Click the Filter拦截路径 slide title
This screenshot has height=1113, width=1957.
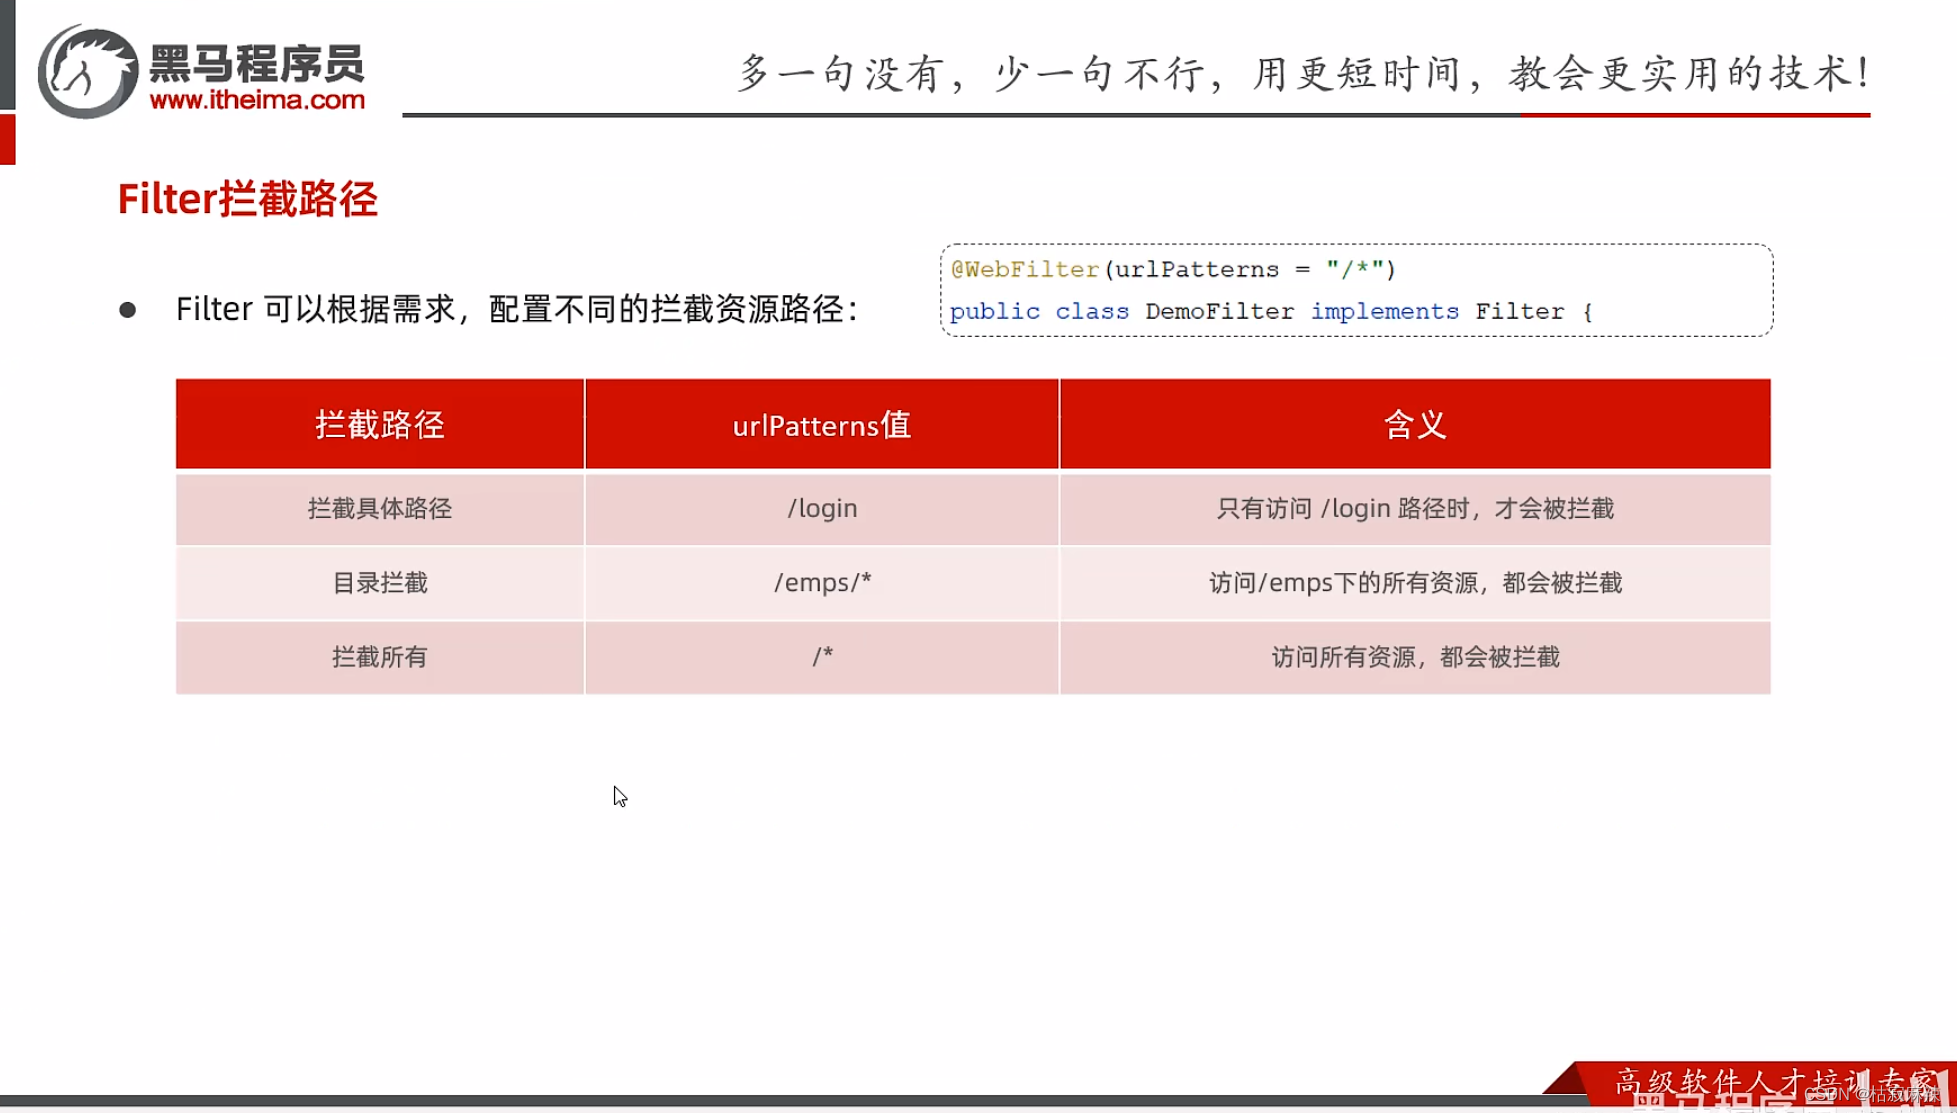(x=247, y=199)
